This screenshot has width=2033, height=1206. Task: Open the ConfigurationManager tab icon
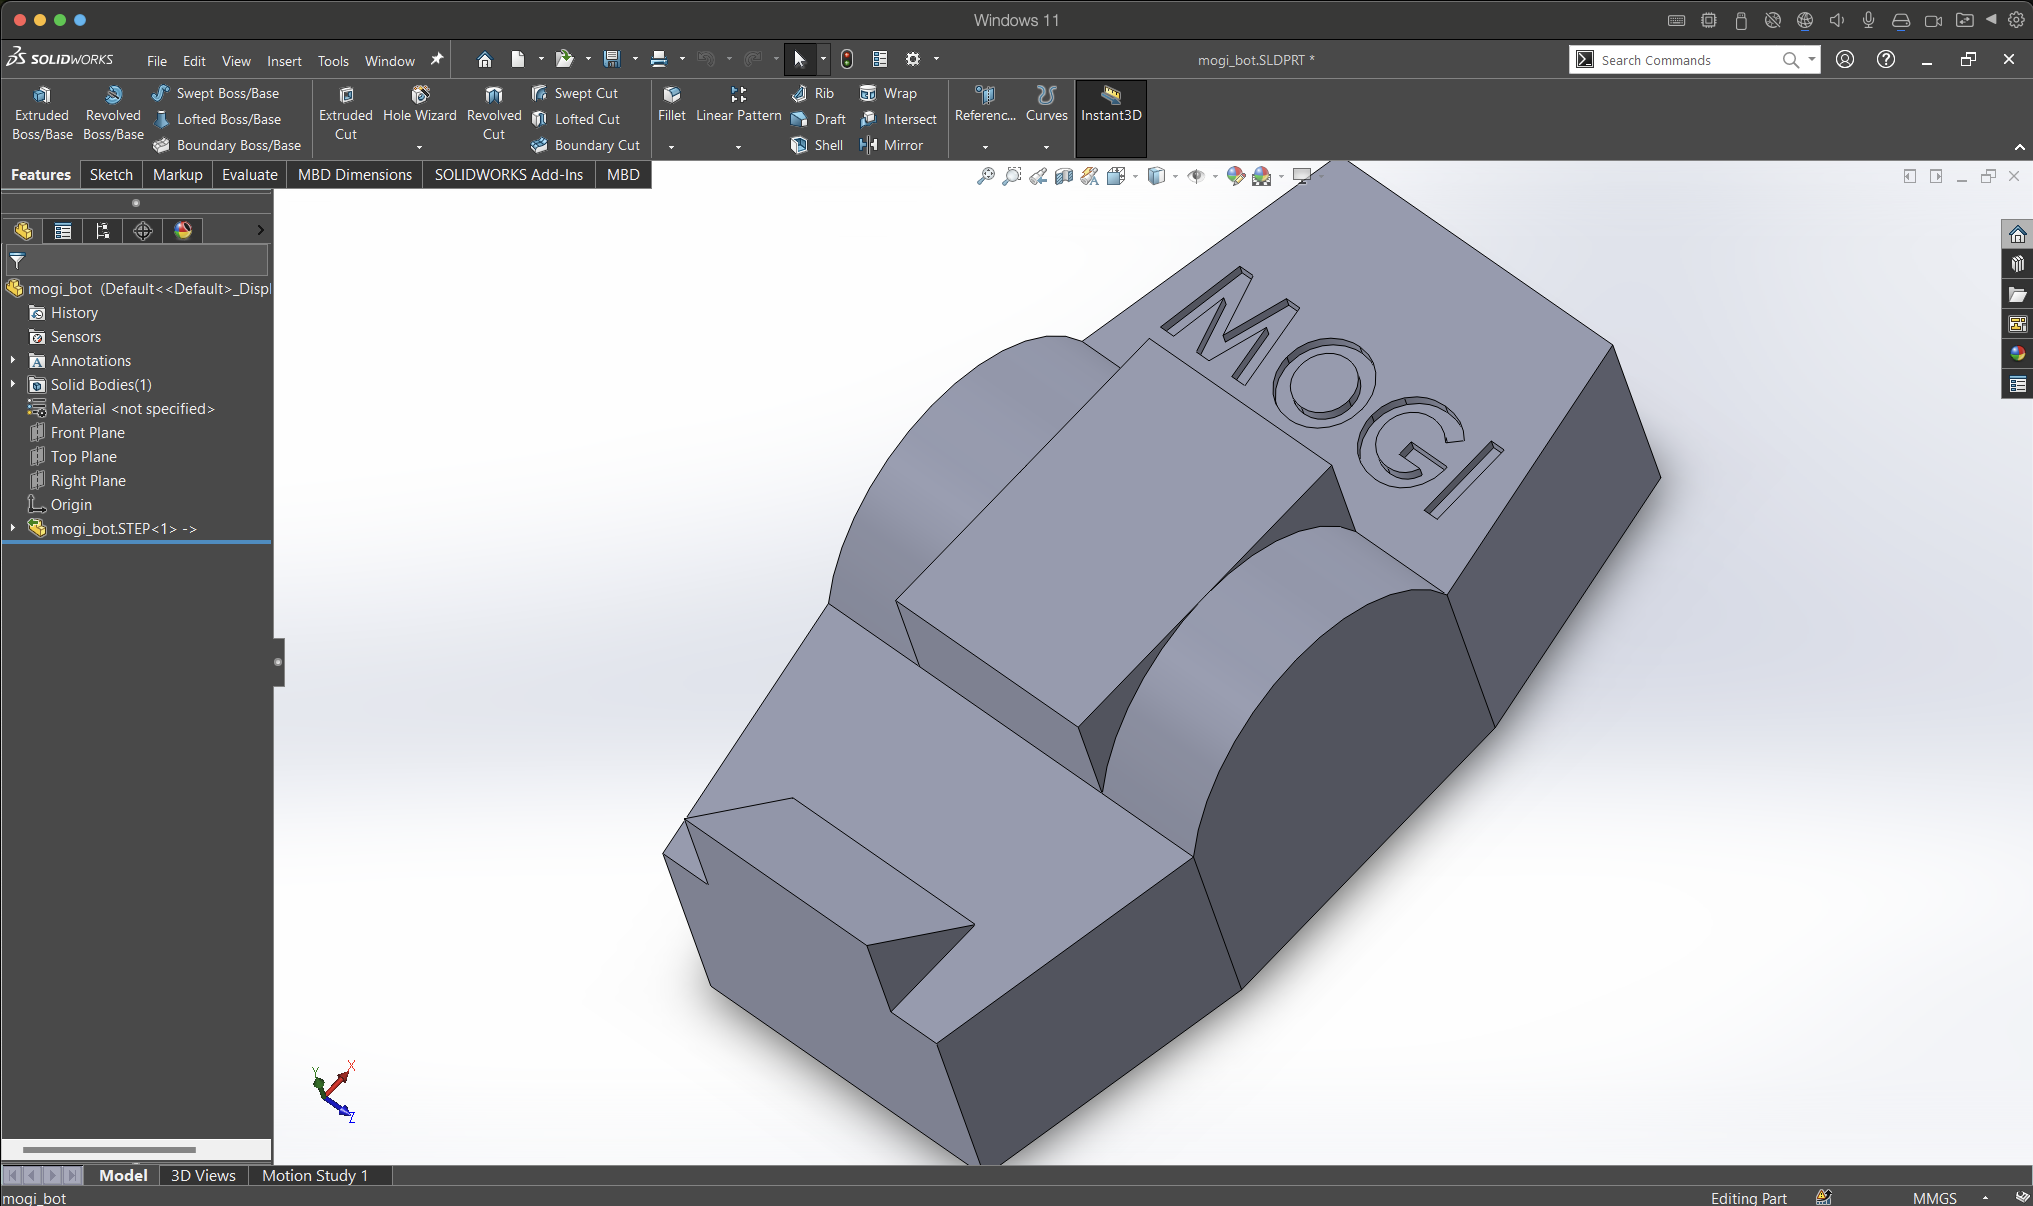point(103,231)
